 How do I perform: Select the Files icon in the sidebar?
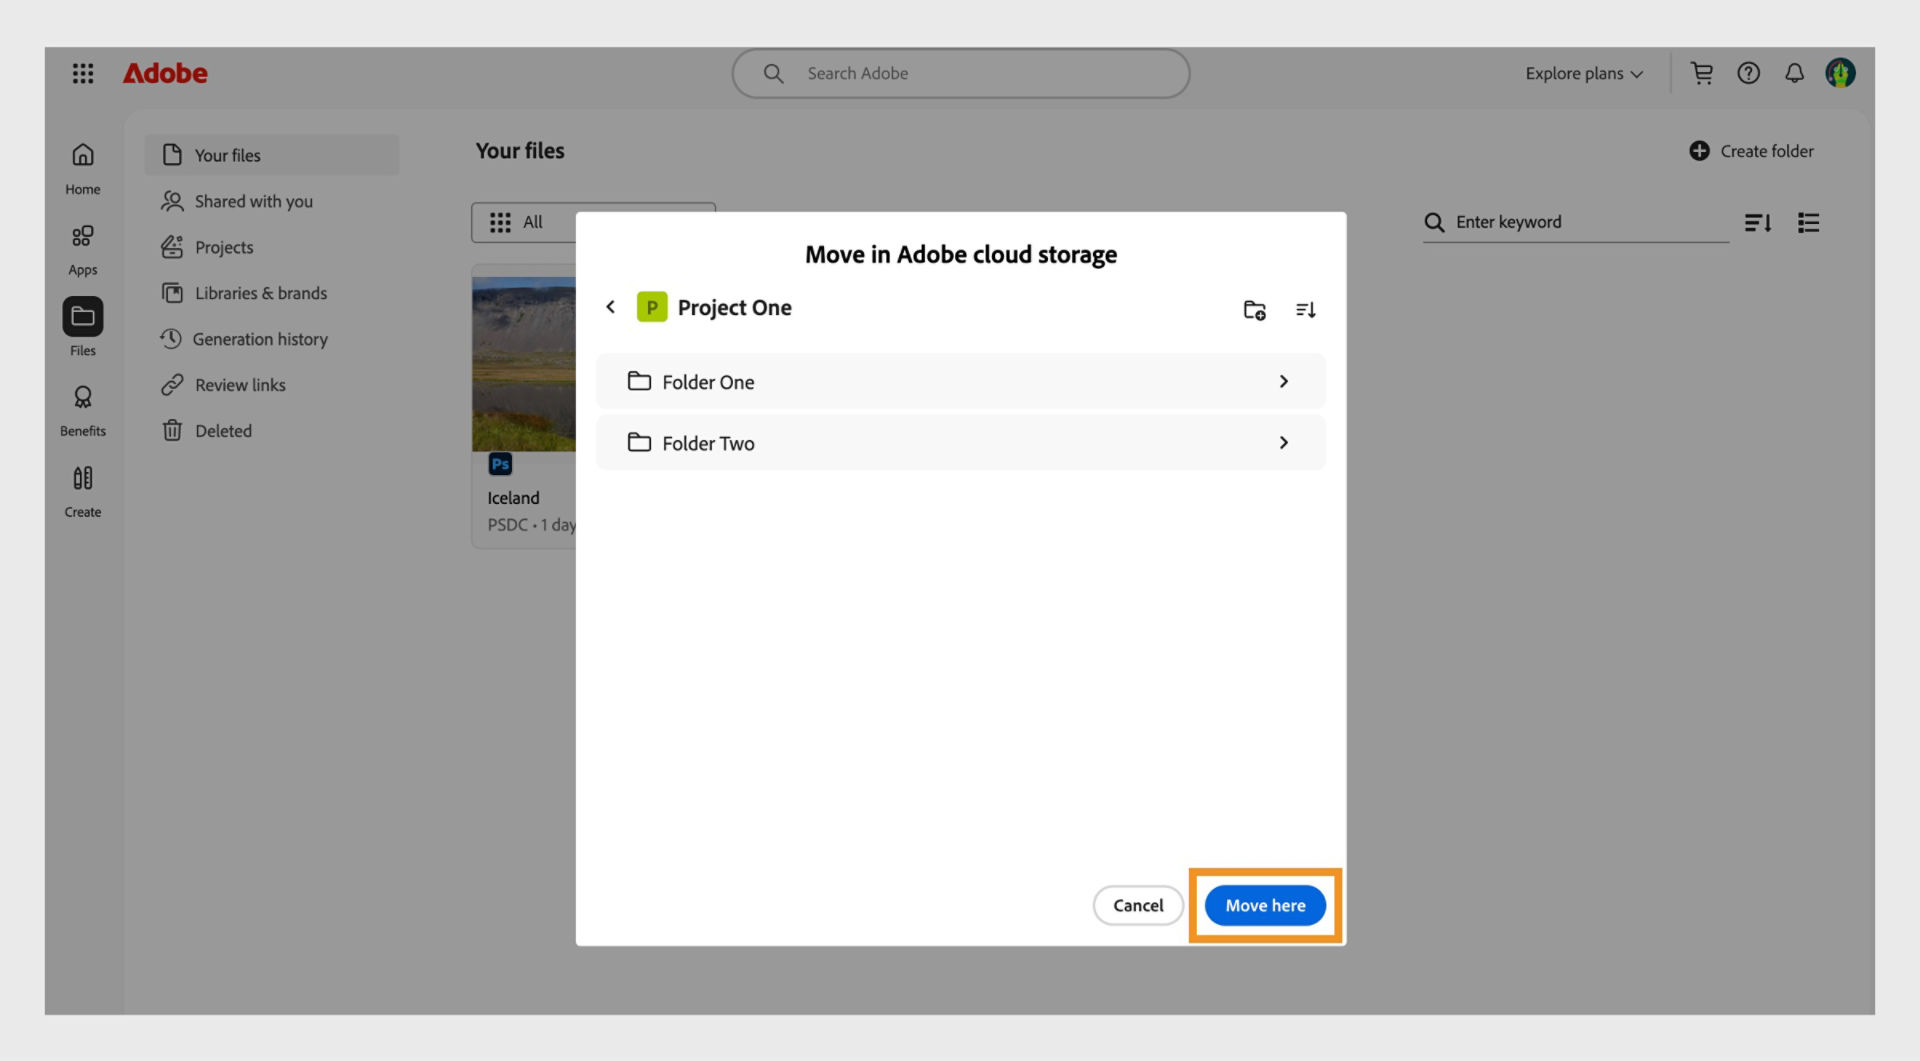83,318
